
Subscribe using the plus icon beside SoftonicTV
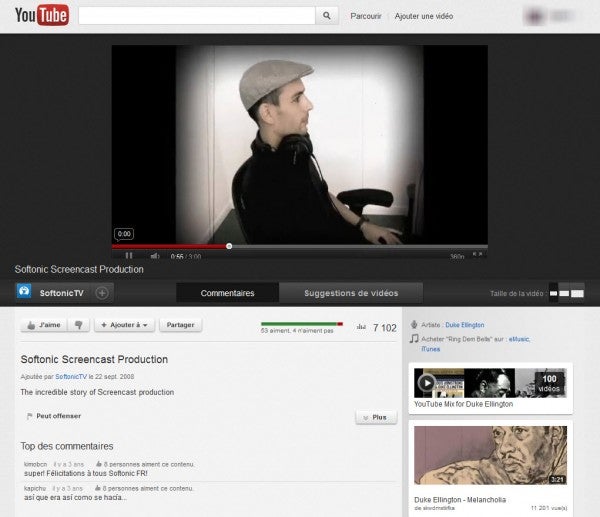(102, 293)
